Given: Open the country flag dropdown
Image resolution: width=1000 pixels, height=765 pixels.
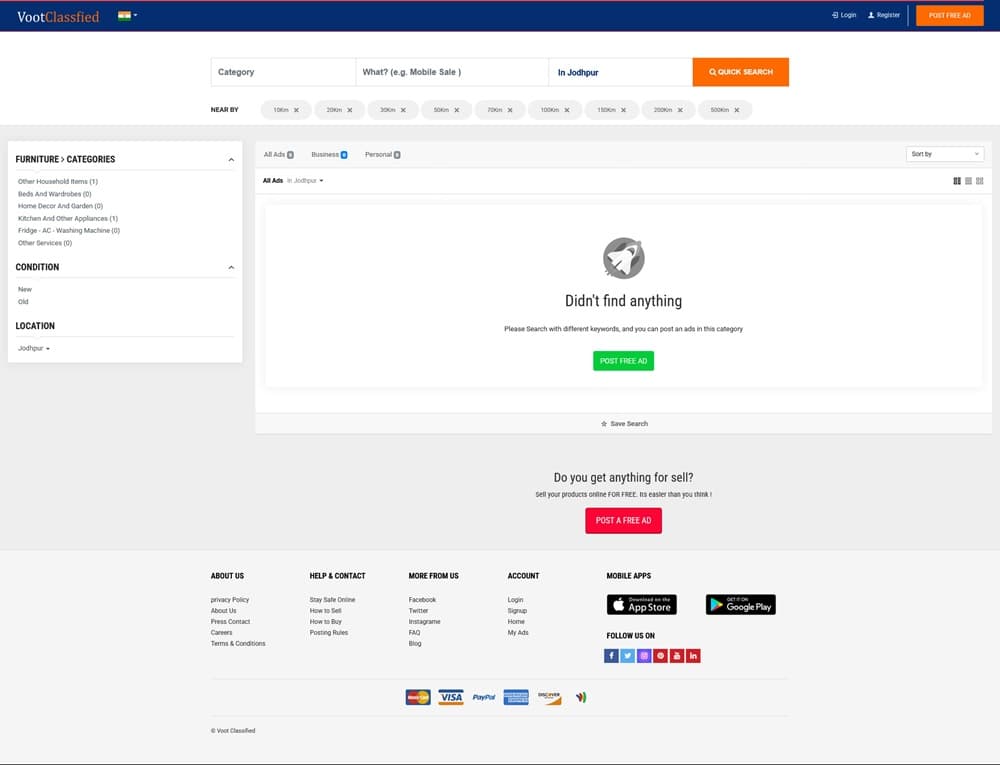Looking at the screenshot, I should click(127, 15).
